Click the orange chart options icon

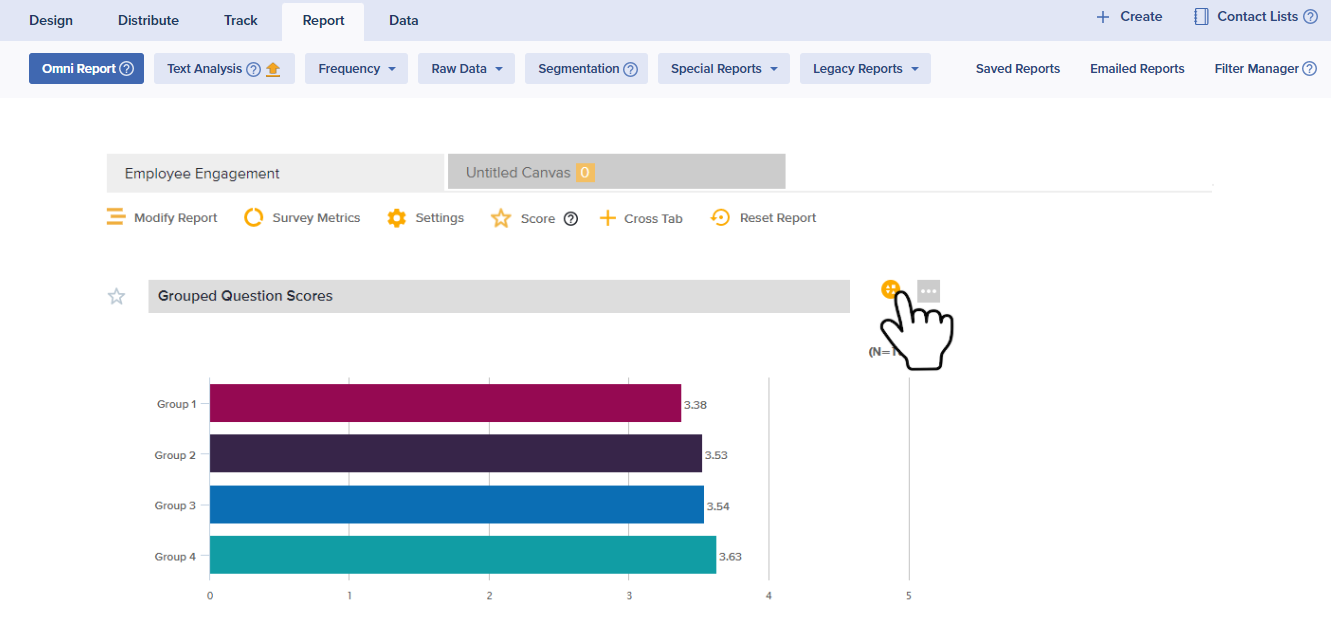tap(890, 290)
